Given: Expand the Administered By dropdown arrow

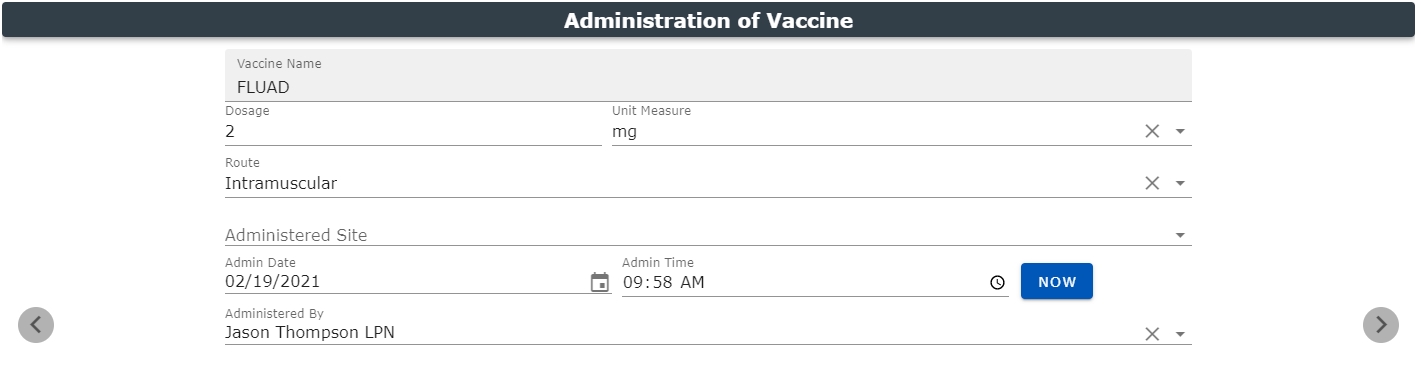Looking at the screenshot, I should (1180, 334).
